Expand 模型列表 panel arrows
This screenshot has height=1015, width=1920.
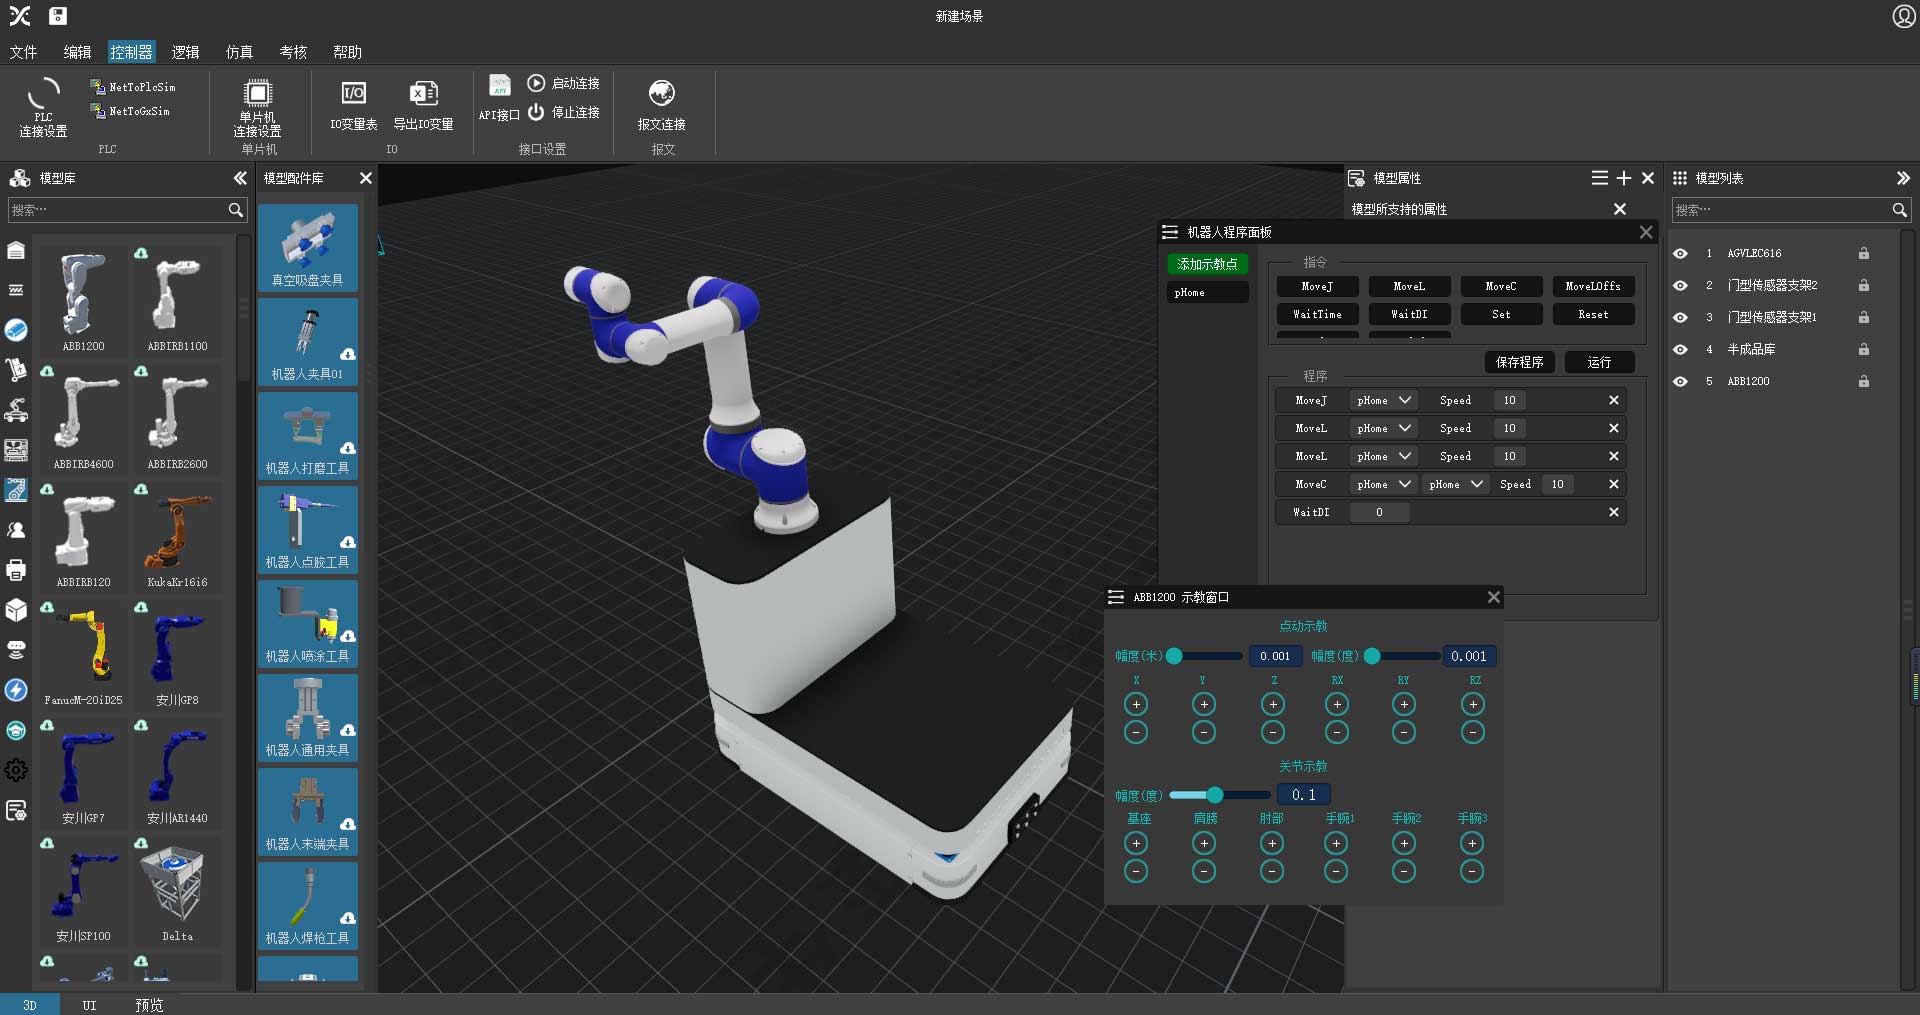1903,178
